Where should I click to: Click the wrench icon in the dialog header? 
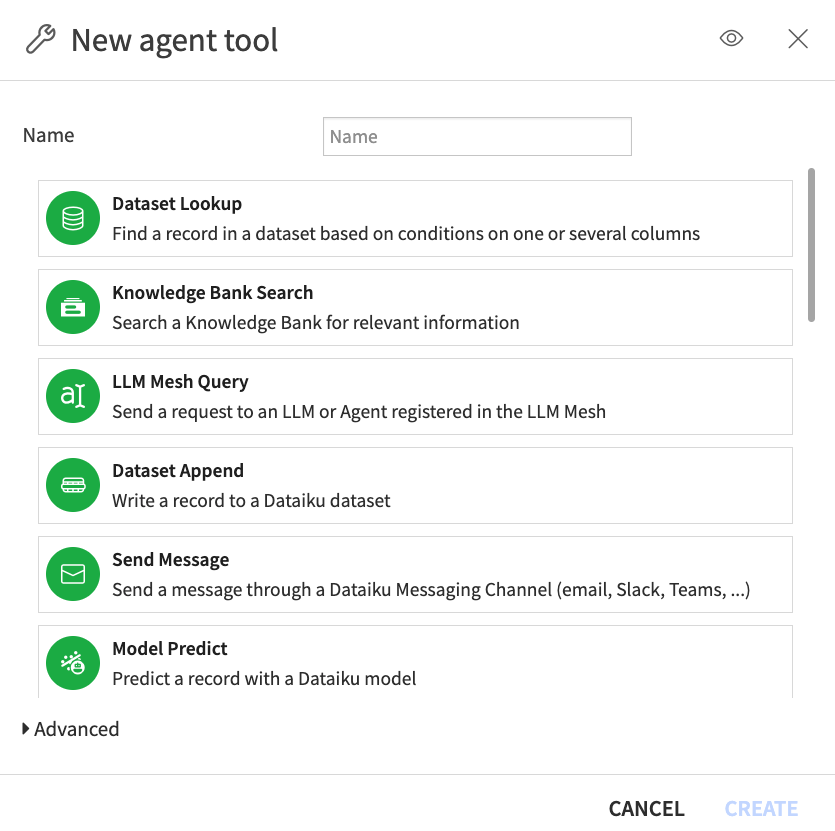(x=38, y=38)
